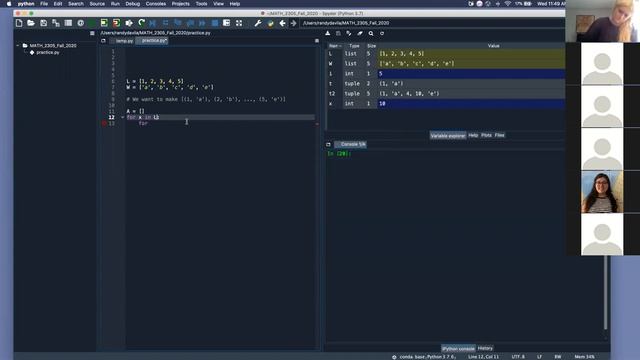
Task: Open editor pane options hamburger menu
Action: tap(92, 33)
